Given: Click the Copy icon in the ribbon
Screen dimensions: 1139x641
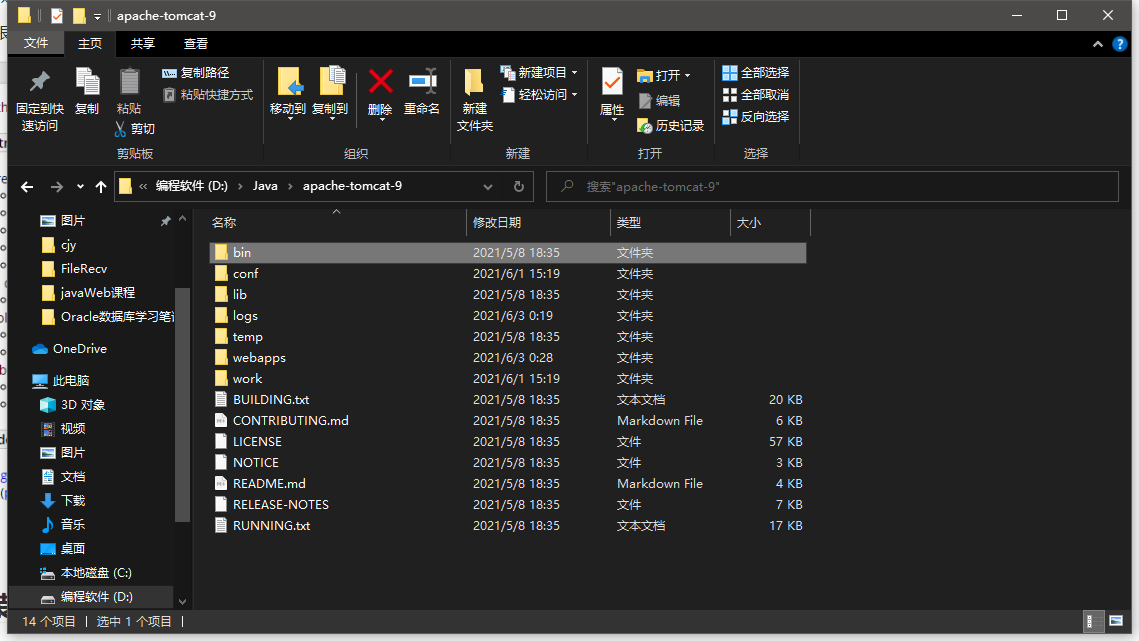Looking at the screenshot, I should point(87,82).
